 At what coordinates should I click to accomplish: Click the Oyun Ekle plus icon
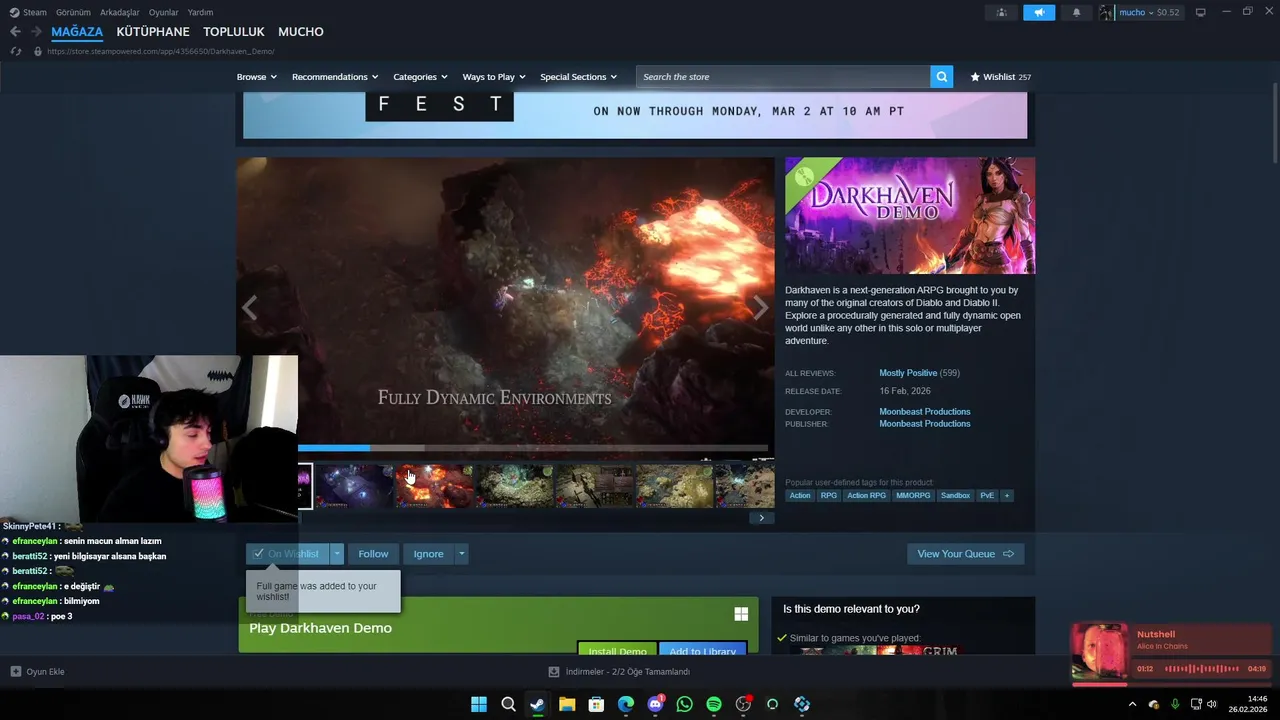coord(15,672)
